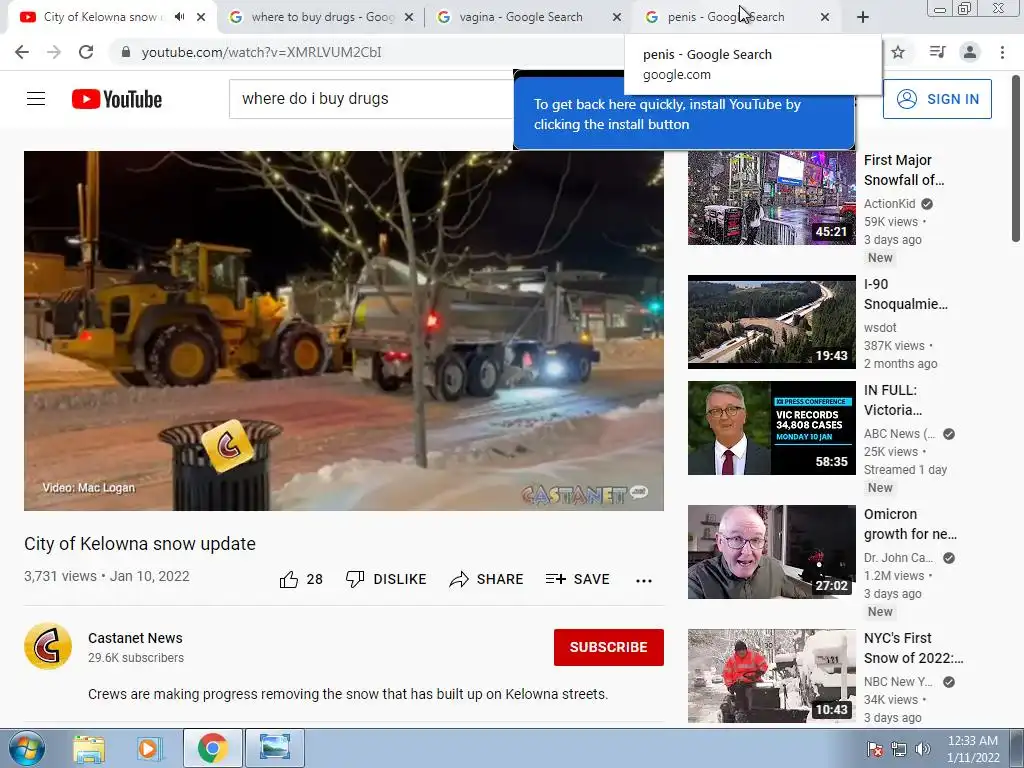Open I-90 Snoqualmie video thumbnail
The width and height of the screenshot is (1024, 768).
pyautogui.click(x=771, y=322)
